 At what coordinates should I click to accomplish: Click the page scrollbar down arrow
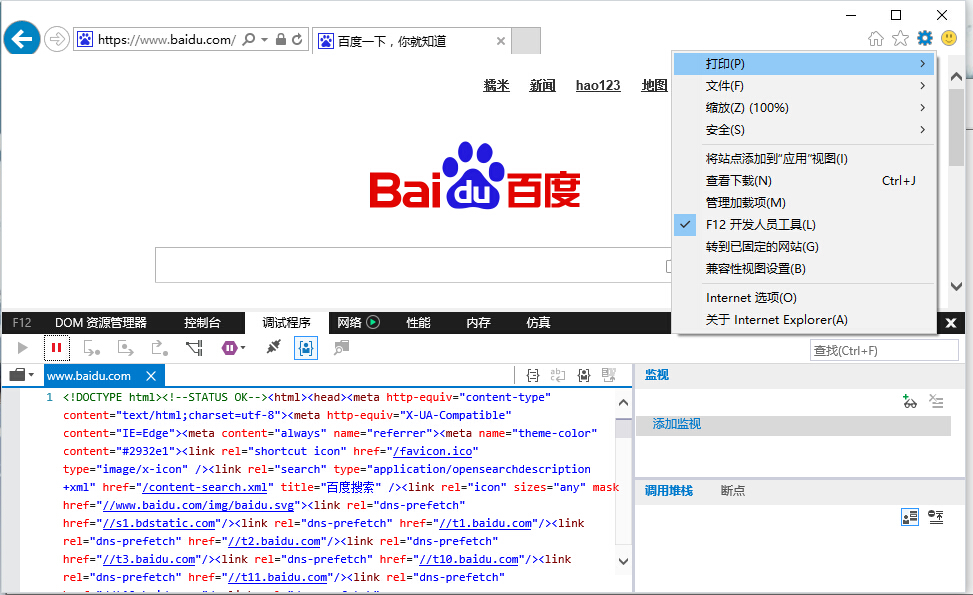click(x=956, y=286)
